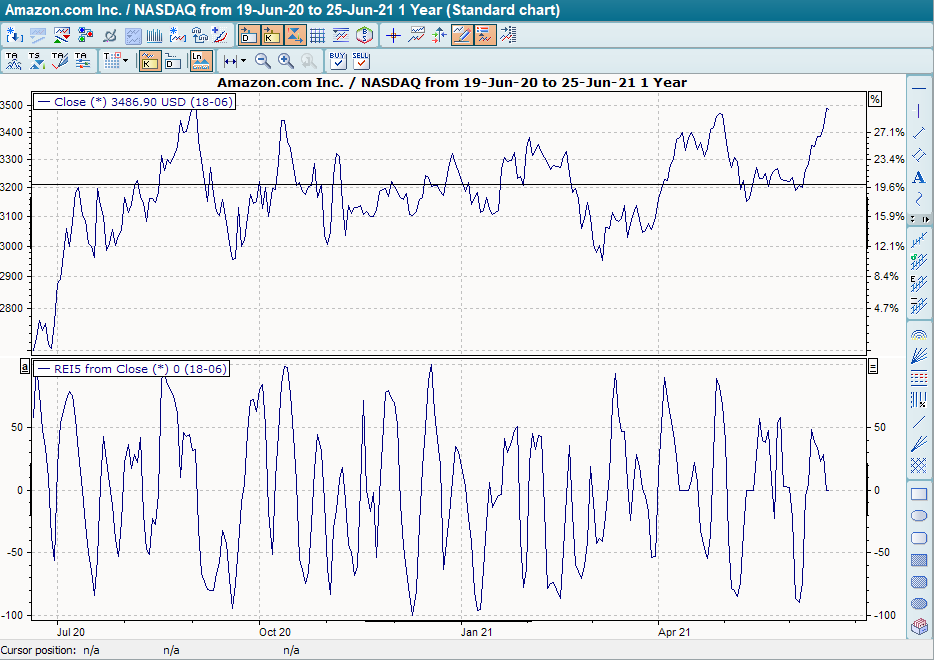
Task: Click the REI5 from Close indicator label
Action: click(x=132, y=369)
